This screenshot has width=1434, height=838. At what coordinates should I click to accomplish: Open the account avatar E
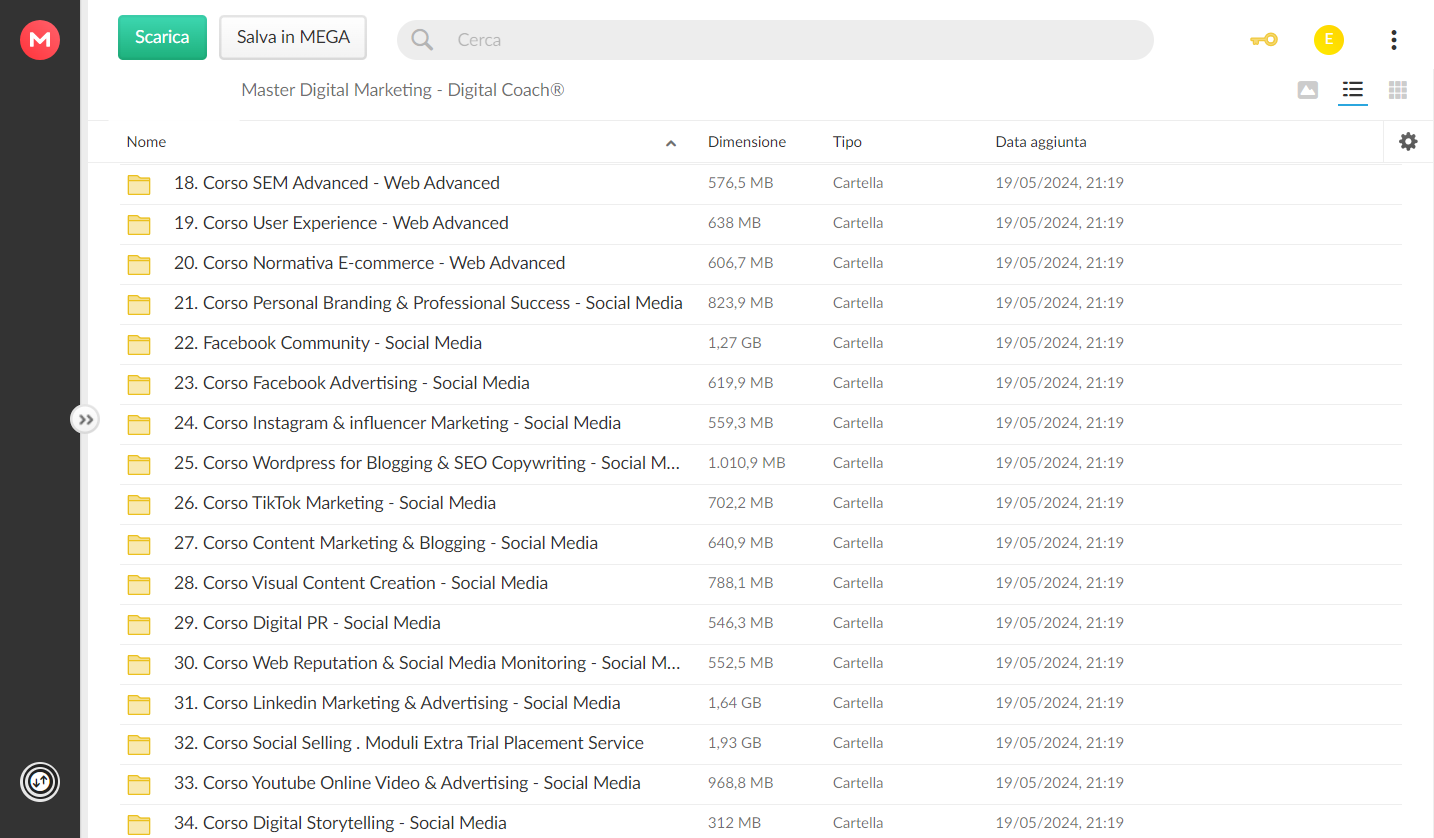pyautogui.click(x=1329, y=40)
